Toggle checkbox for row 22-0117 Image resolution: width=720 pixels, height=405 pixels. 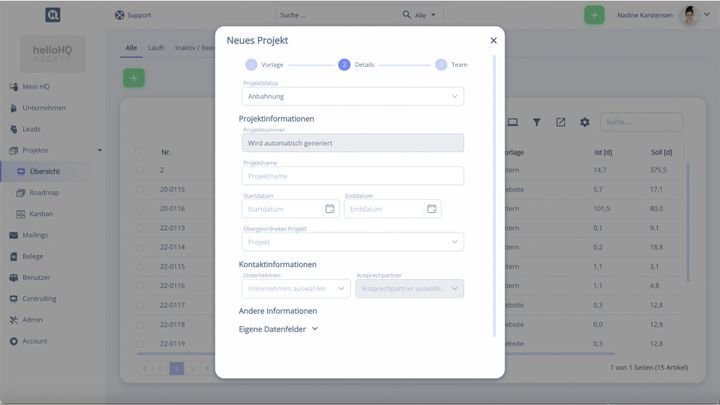pyautogui.click(x=140, y=305)
